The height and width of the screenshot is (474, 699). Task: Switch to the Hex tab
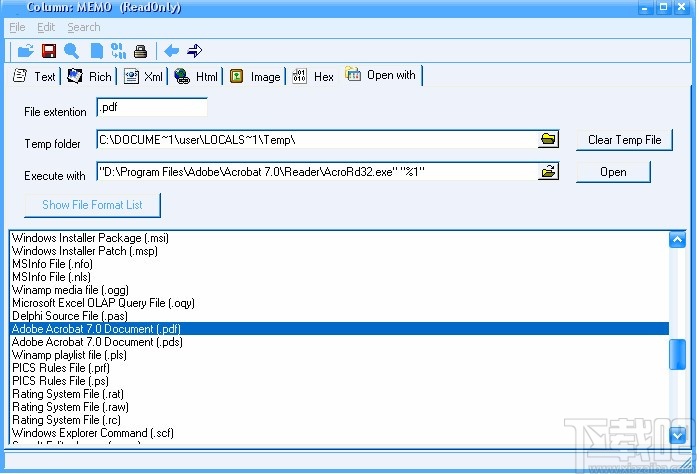(x=313, y=76)
